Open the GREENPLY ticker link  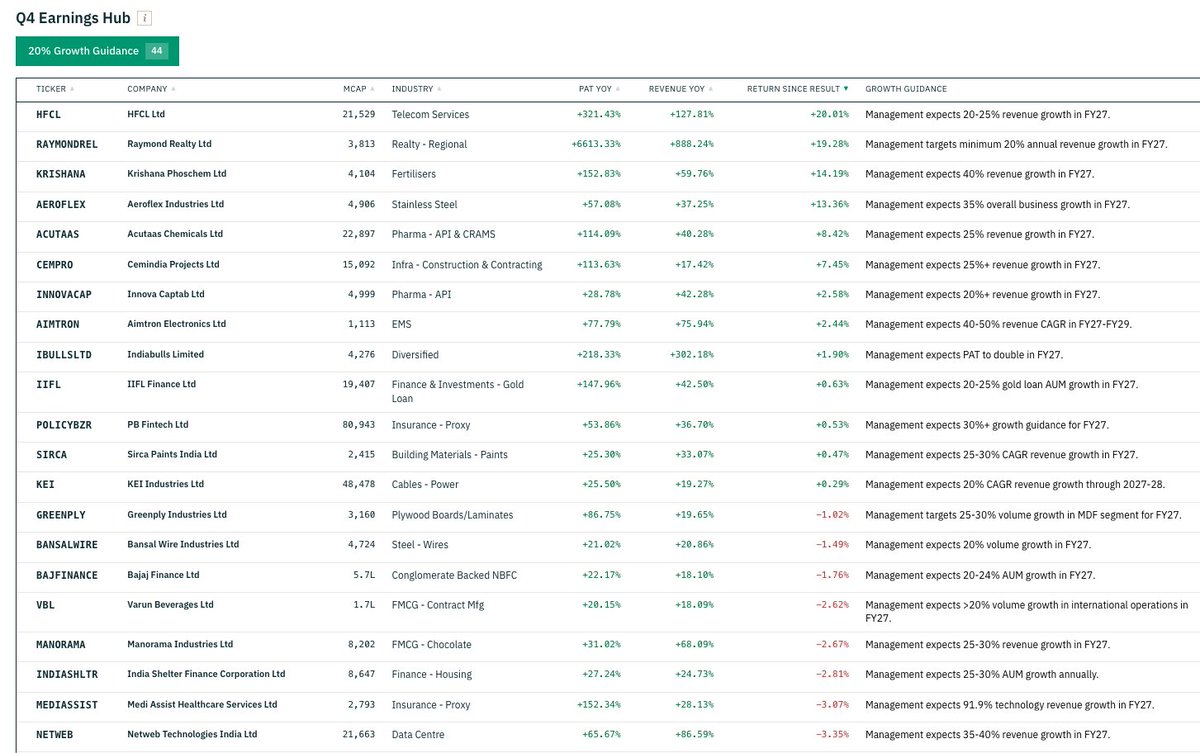pos(61,515)
